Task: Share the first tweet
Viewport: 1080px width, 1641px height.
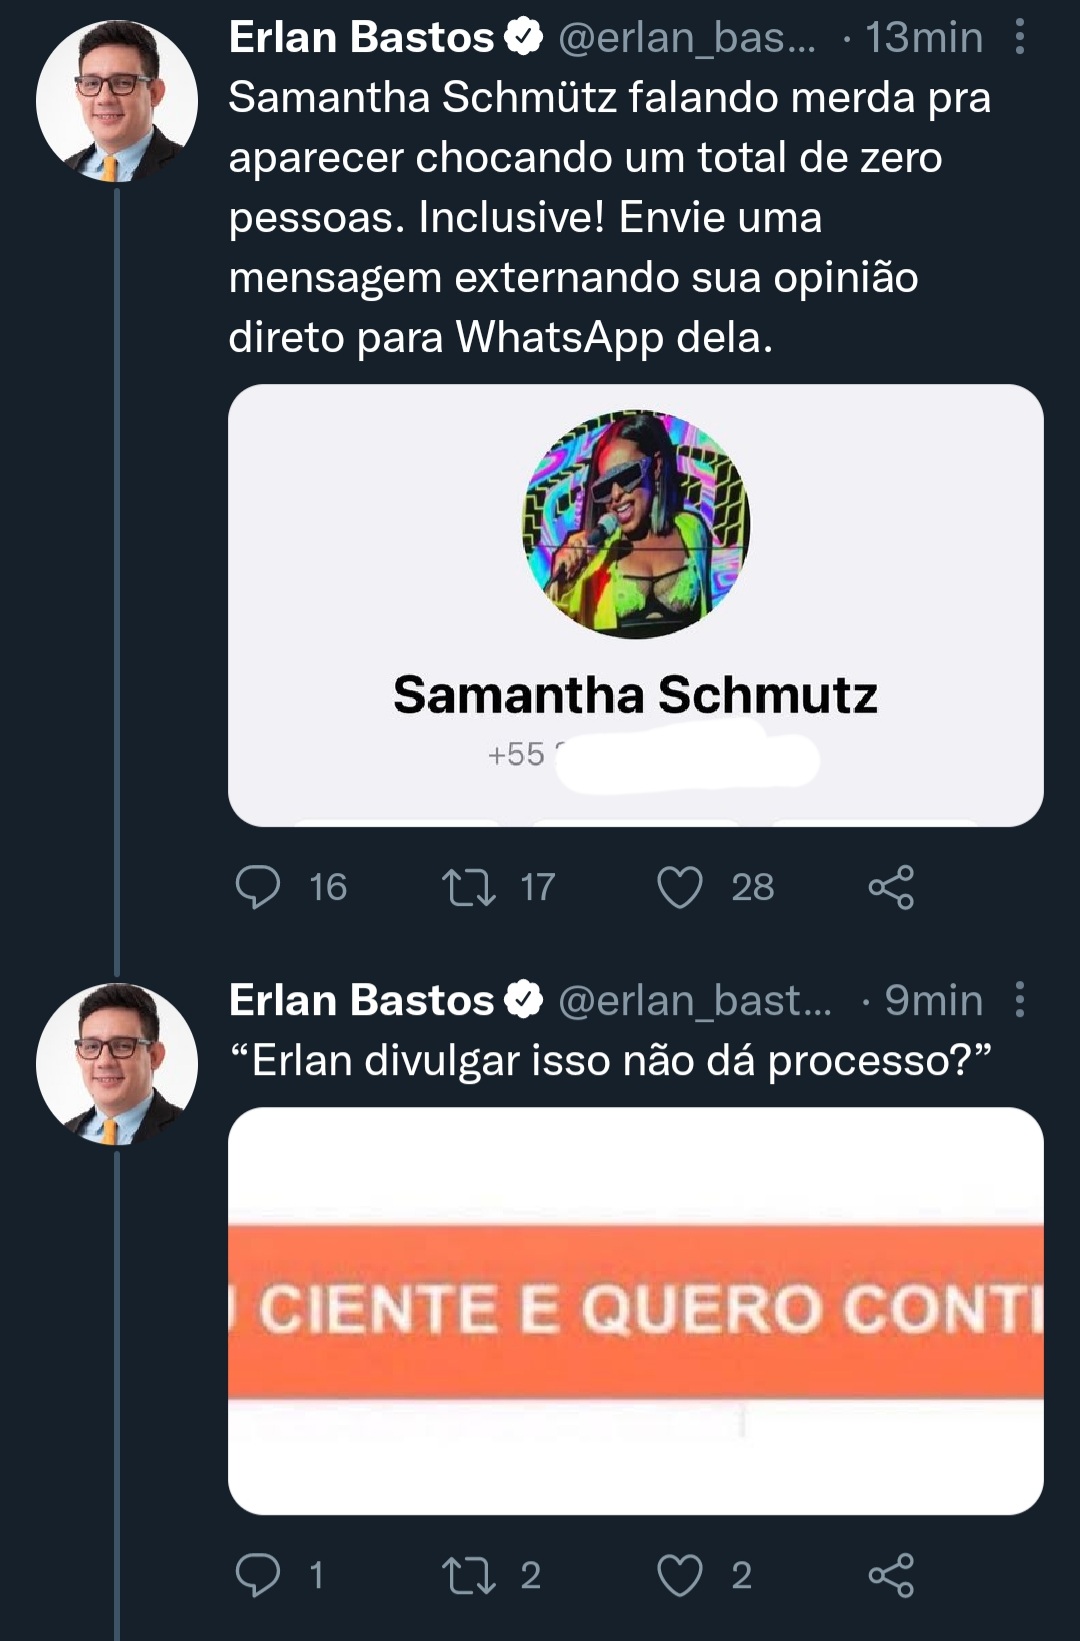Action: tap(891, 887)
